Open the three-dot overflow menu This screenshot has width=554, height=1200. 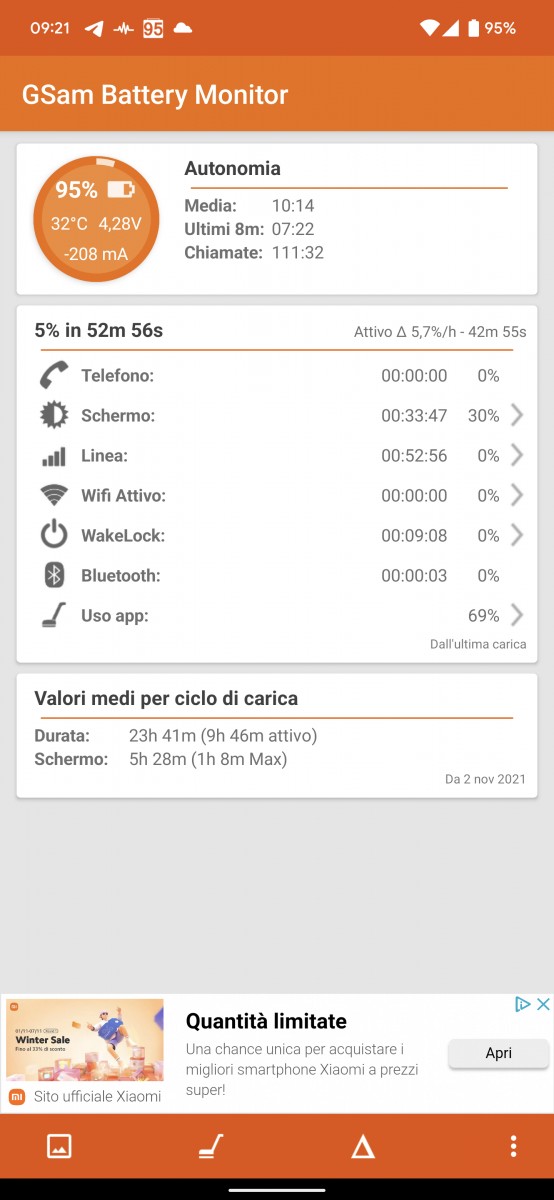513,1146
